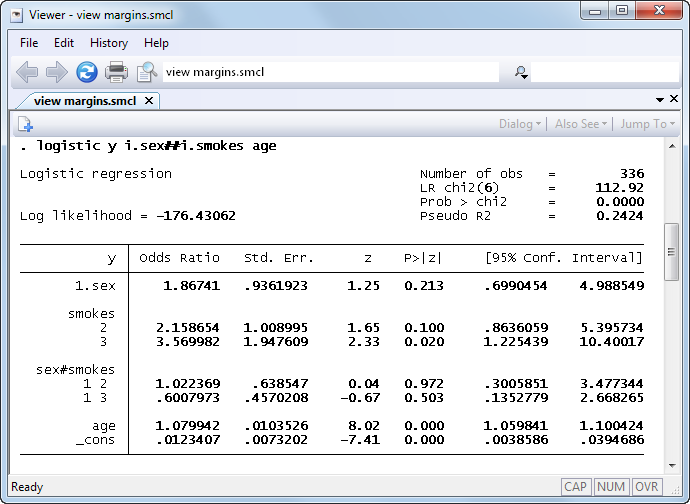Expand the Dialog dropdown
This screenshot has width=690, height=504.
coord(520,124)
